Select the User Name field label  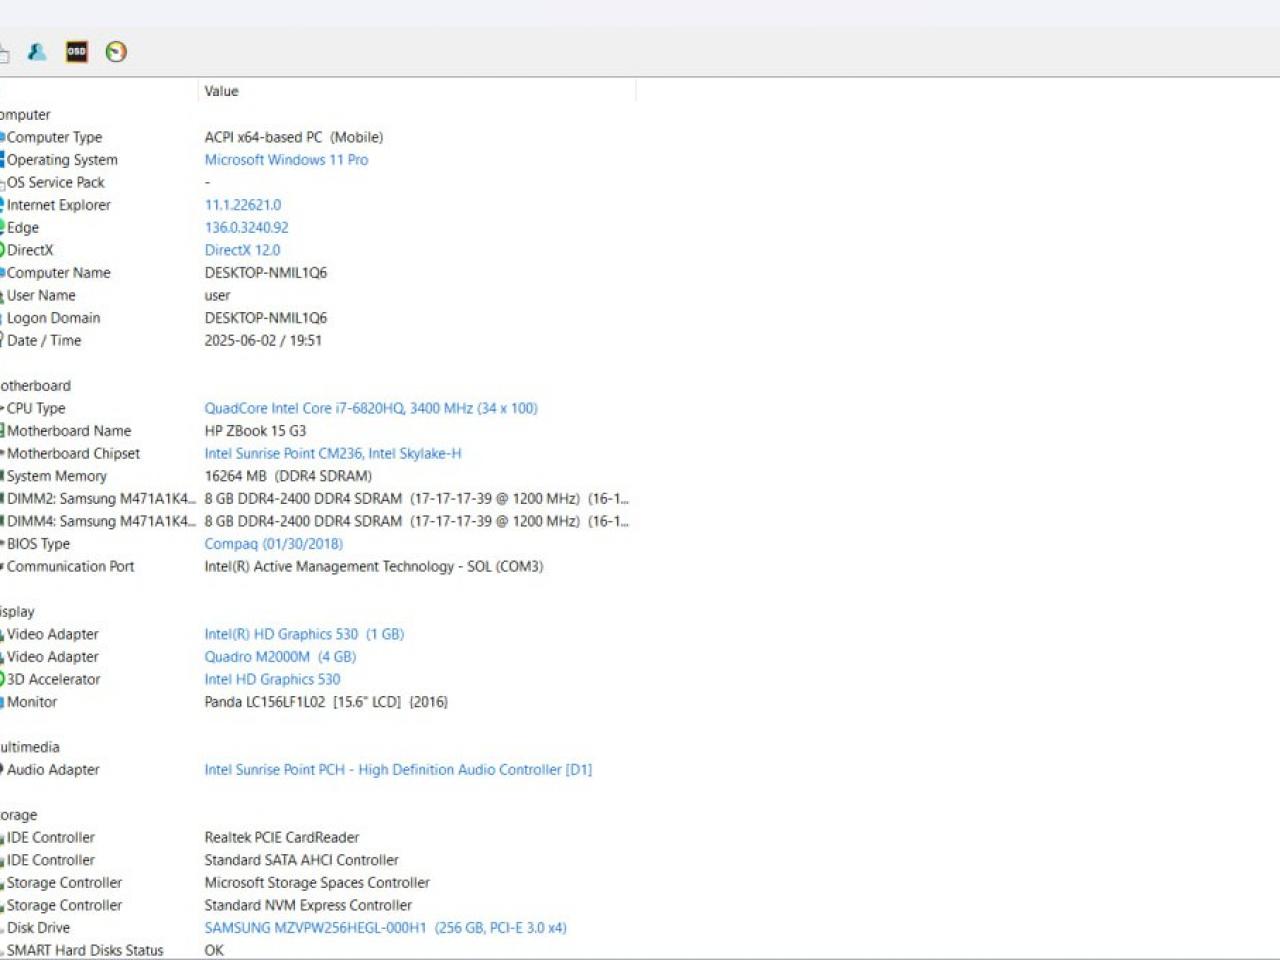click(41, 295)
